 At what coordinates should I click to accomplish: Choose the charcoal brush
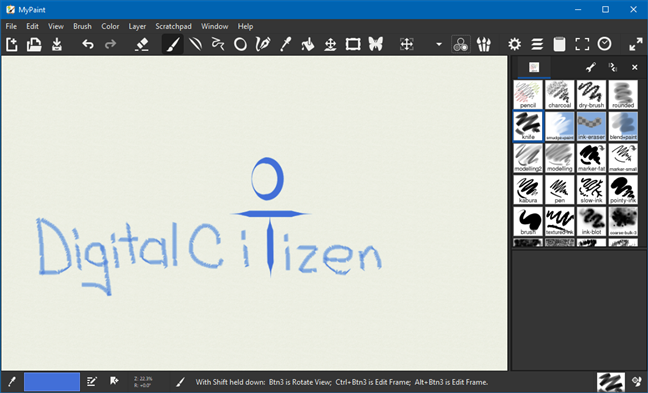(560, 95)
